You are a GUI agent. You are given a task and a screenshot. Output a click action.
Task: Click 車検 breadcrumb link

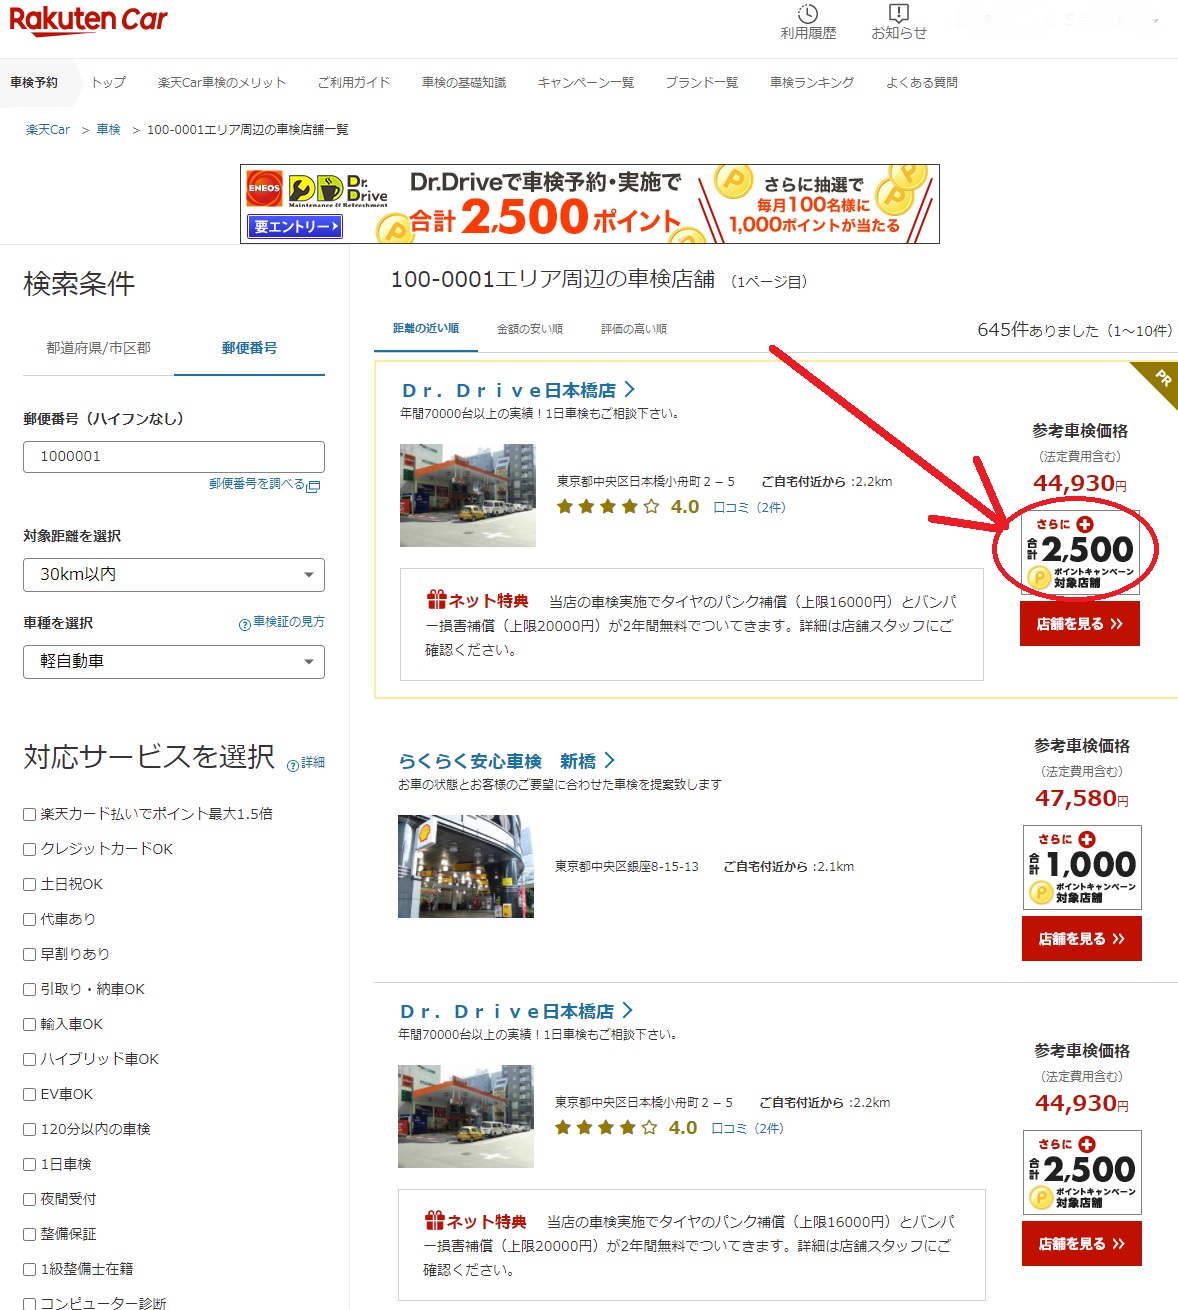pyautogui.click(x=108, y=130)
